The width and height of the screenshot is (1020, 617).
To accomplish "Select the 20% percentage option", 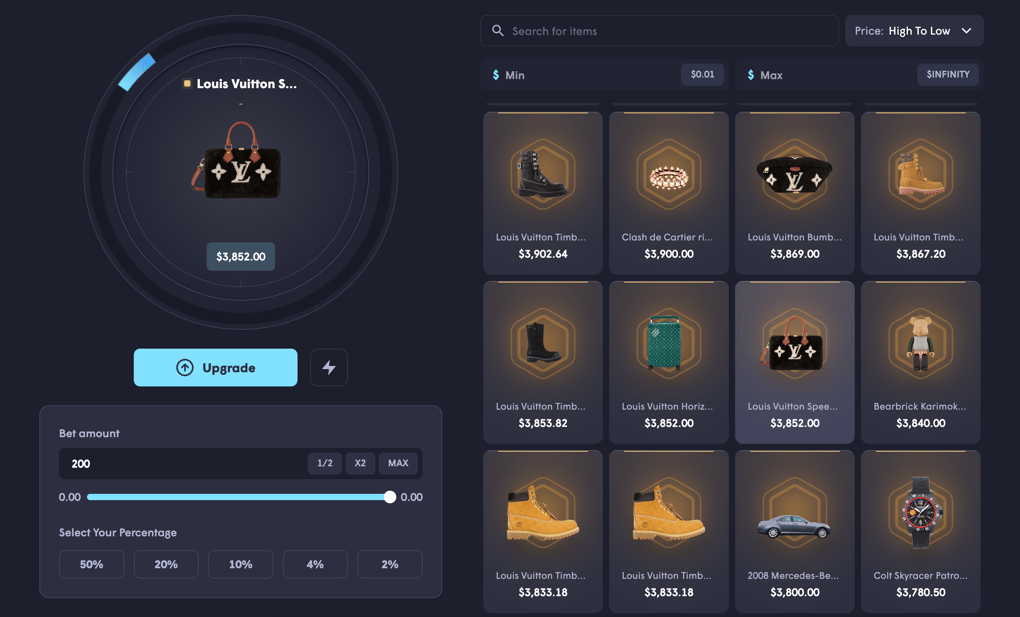I will click(166, 564).
